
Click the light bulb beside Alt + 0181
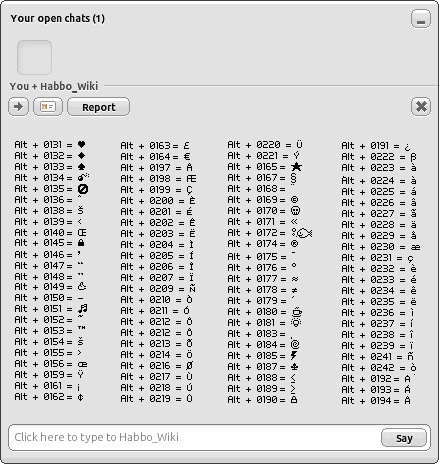pos(296,323)
